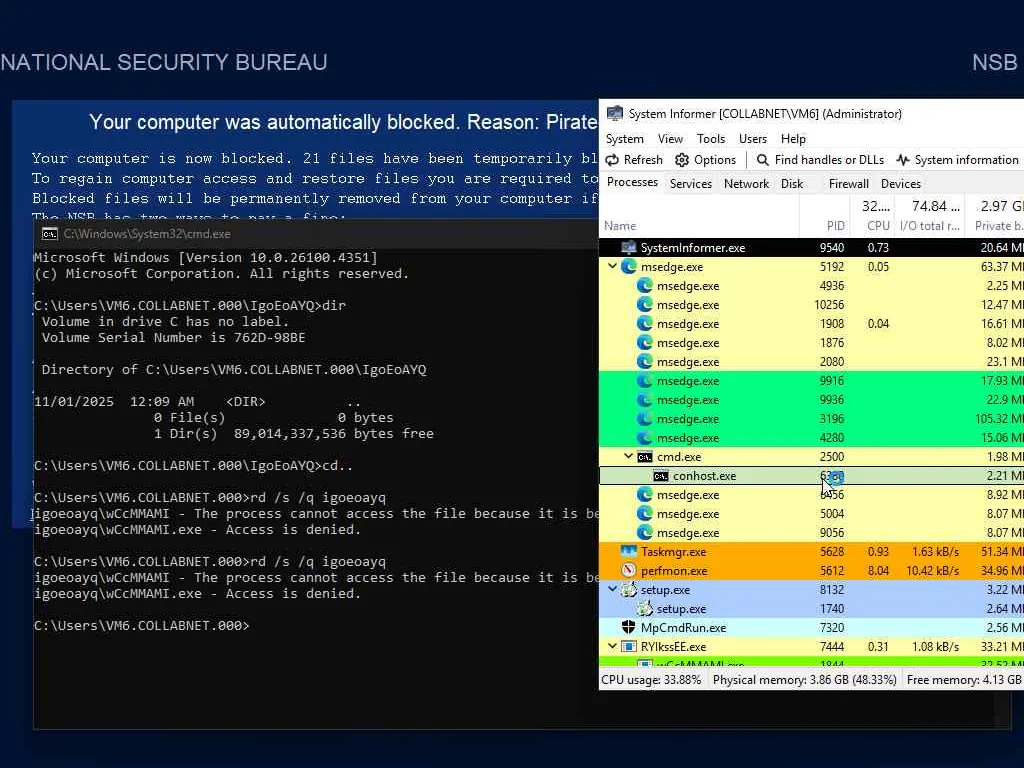The width and height of the screenshot is (1024, 768).
Task: Sort by Private bytes column header
Action: point(995,226)
